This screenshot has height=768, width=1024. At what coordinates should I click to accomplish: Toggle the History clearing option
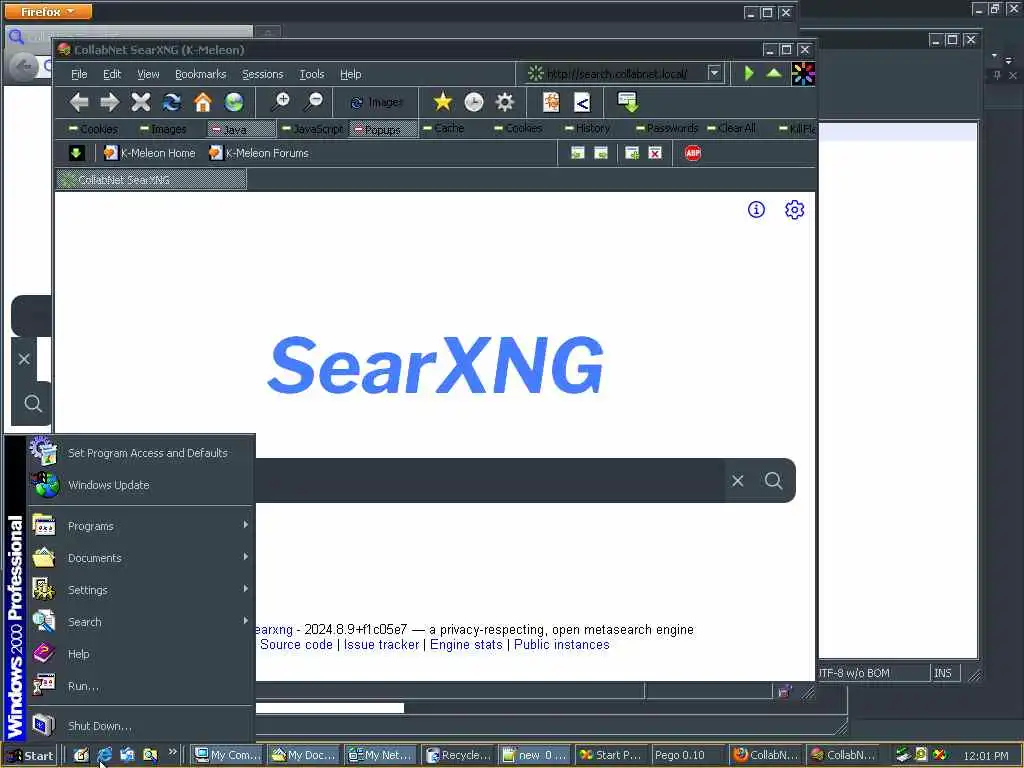(587, 129)
